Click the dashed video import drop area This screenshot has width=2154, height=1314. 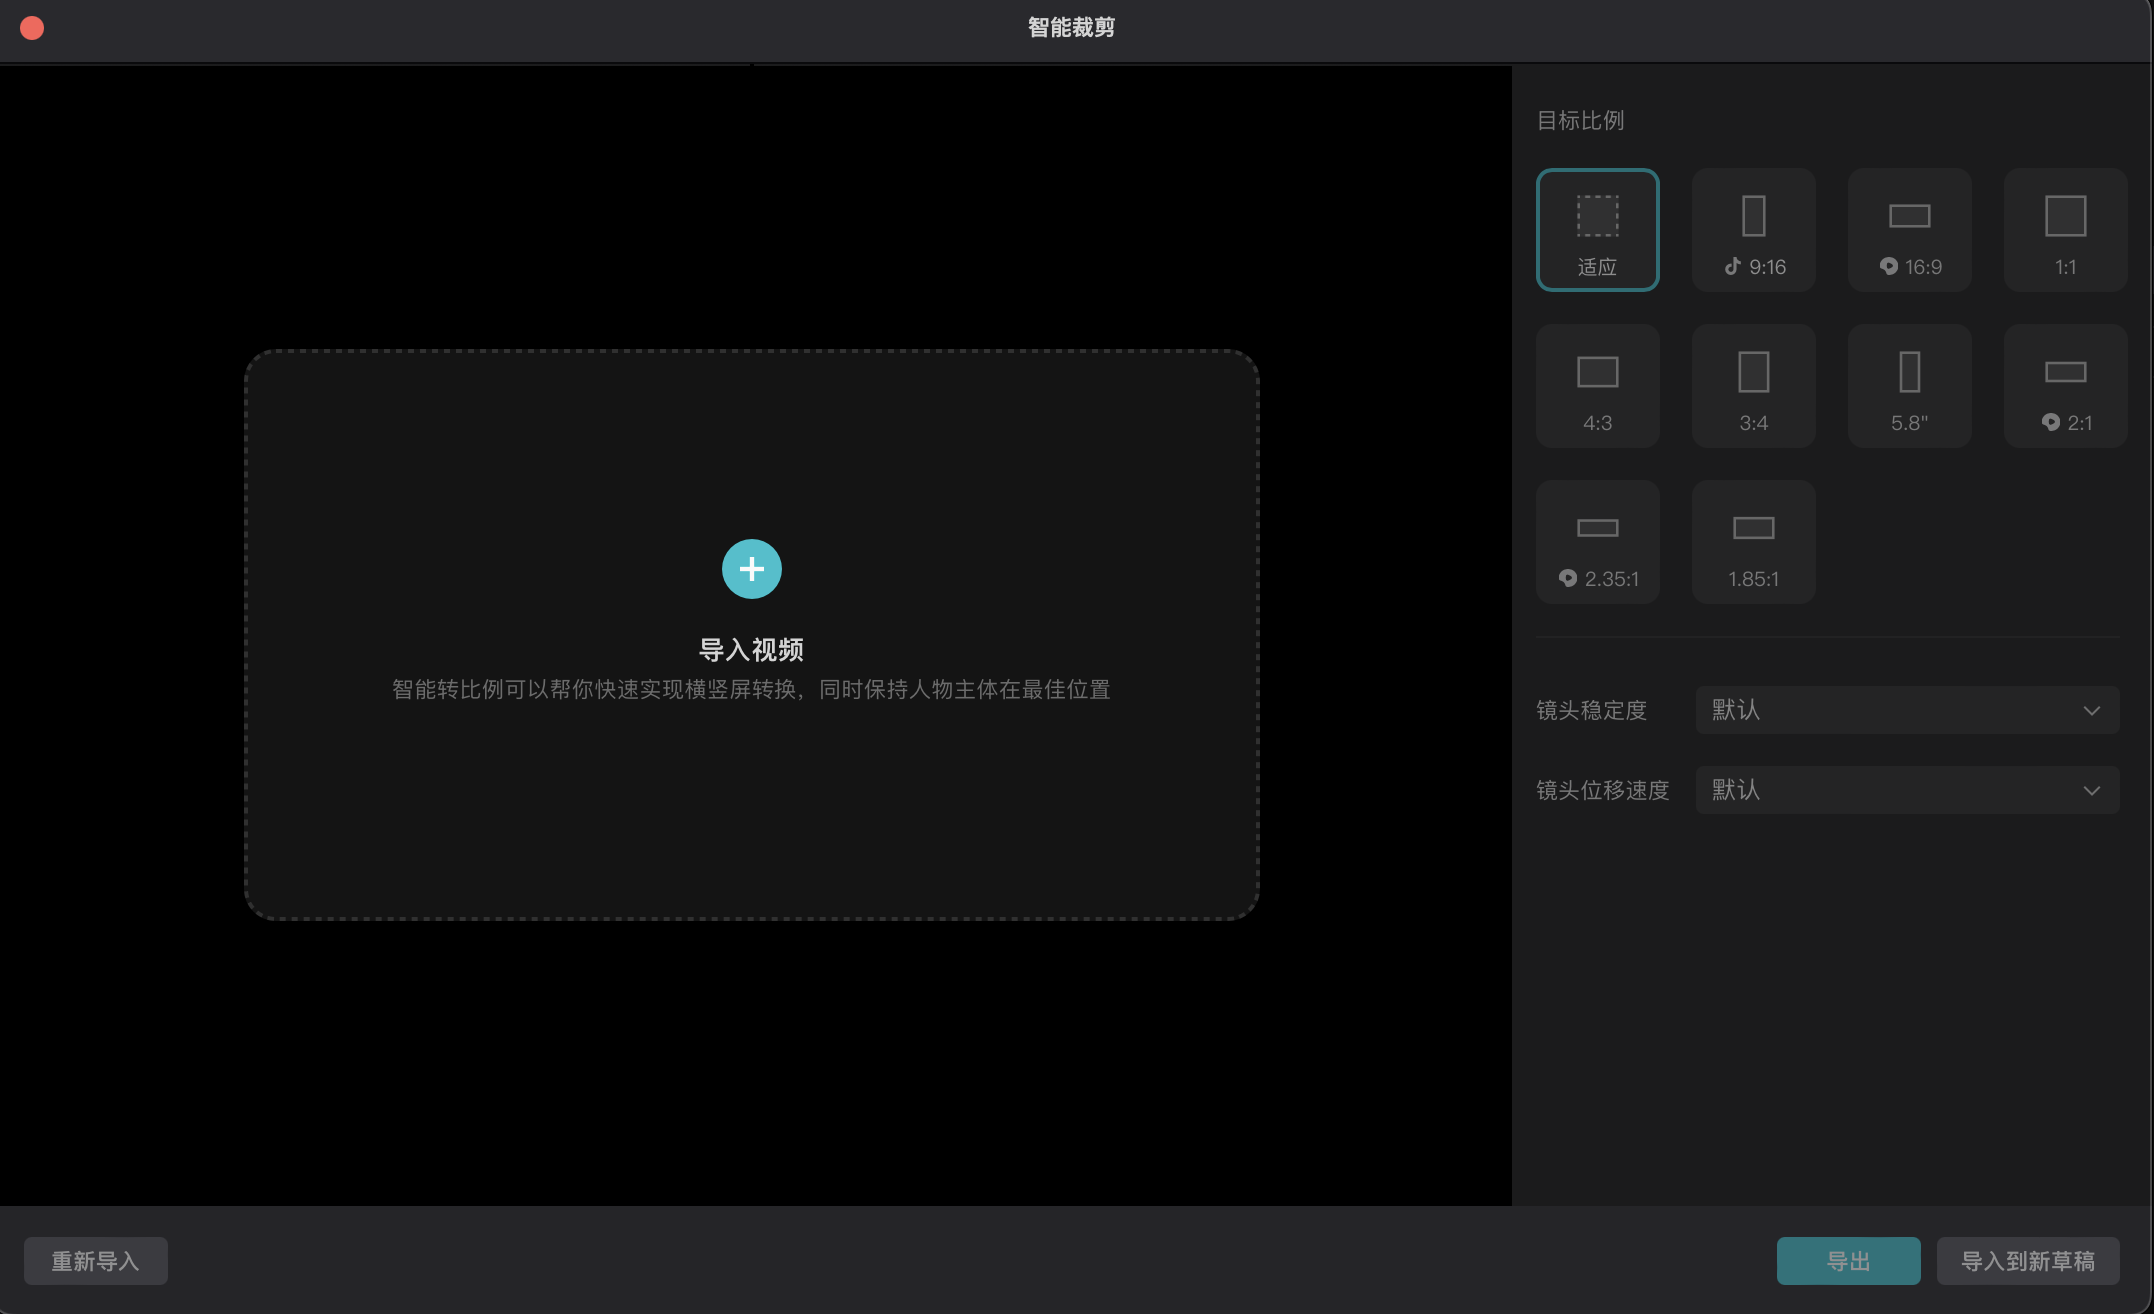(751, 800)
